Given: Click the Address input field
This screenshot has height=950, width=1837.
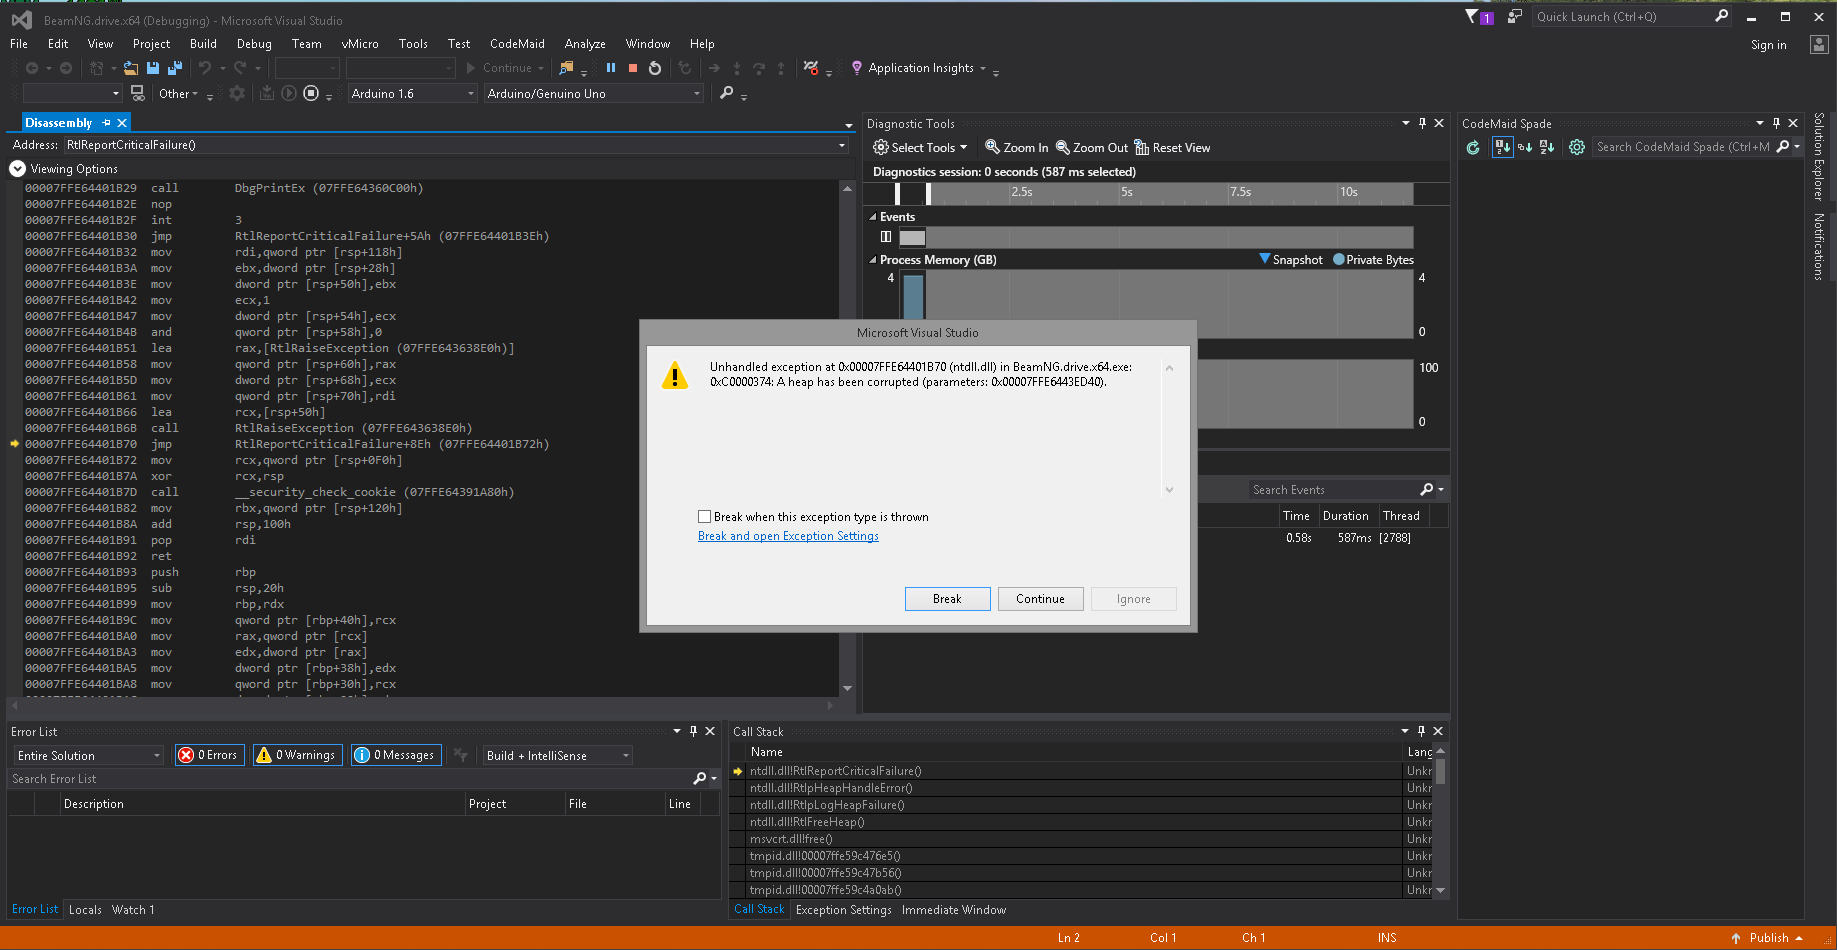Looking at the screenshot, I should (x=456, y=145).
